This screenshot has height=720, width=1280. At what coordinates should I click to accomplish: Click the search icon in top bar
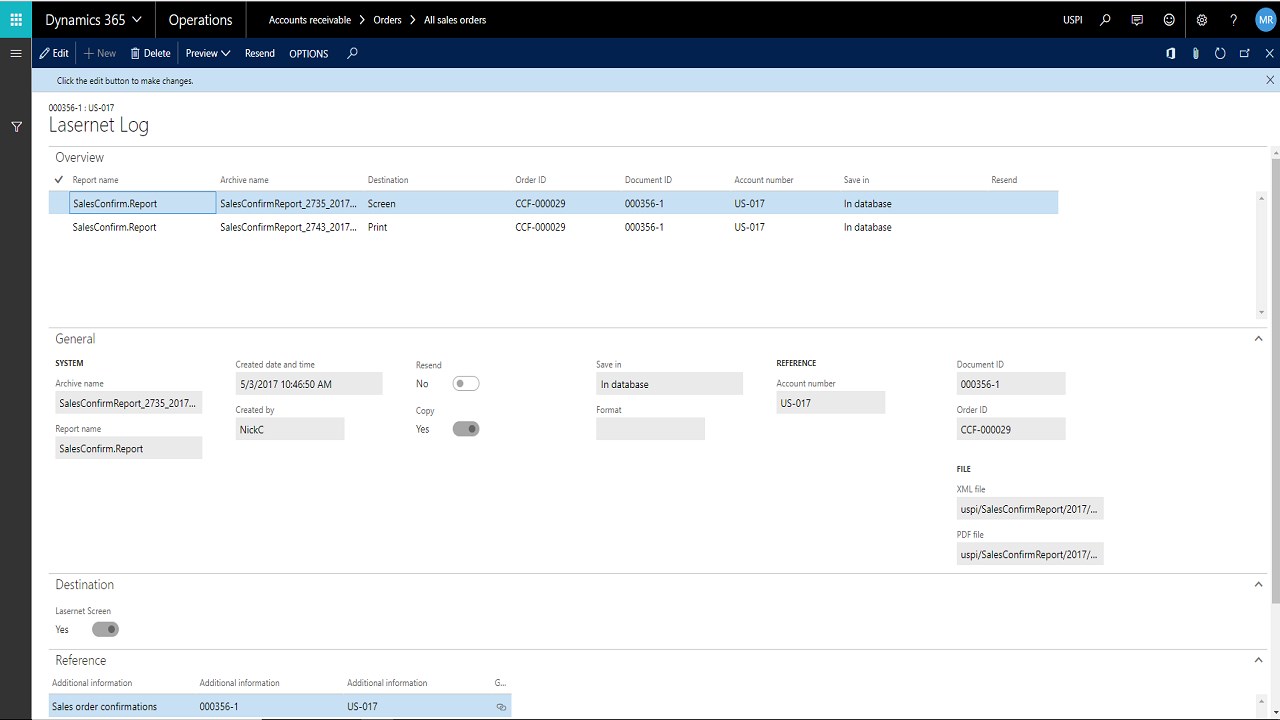pos(1105,19)
